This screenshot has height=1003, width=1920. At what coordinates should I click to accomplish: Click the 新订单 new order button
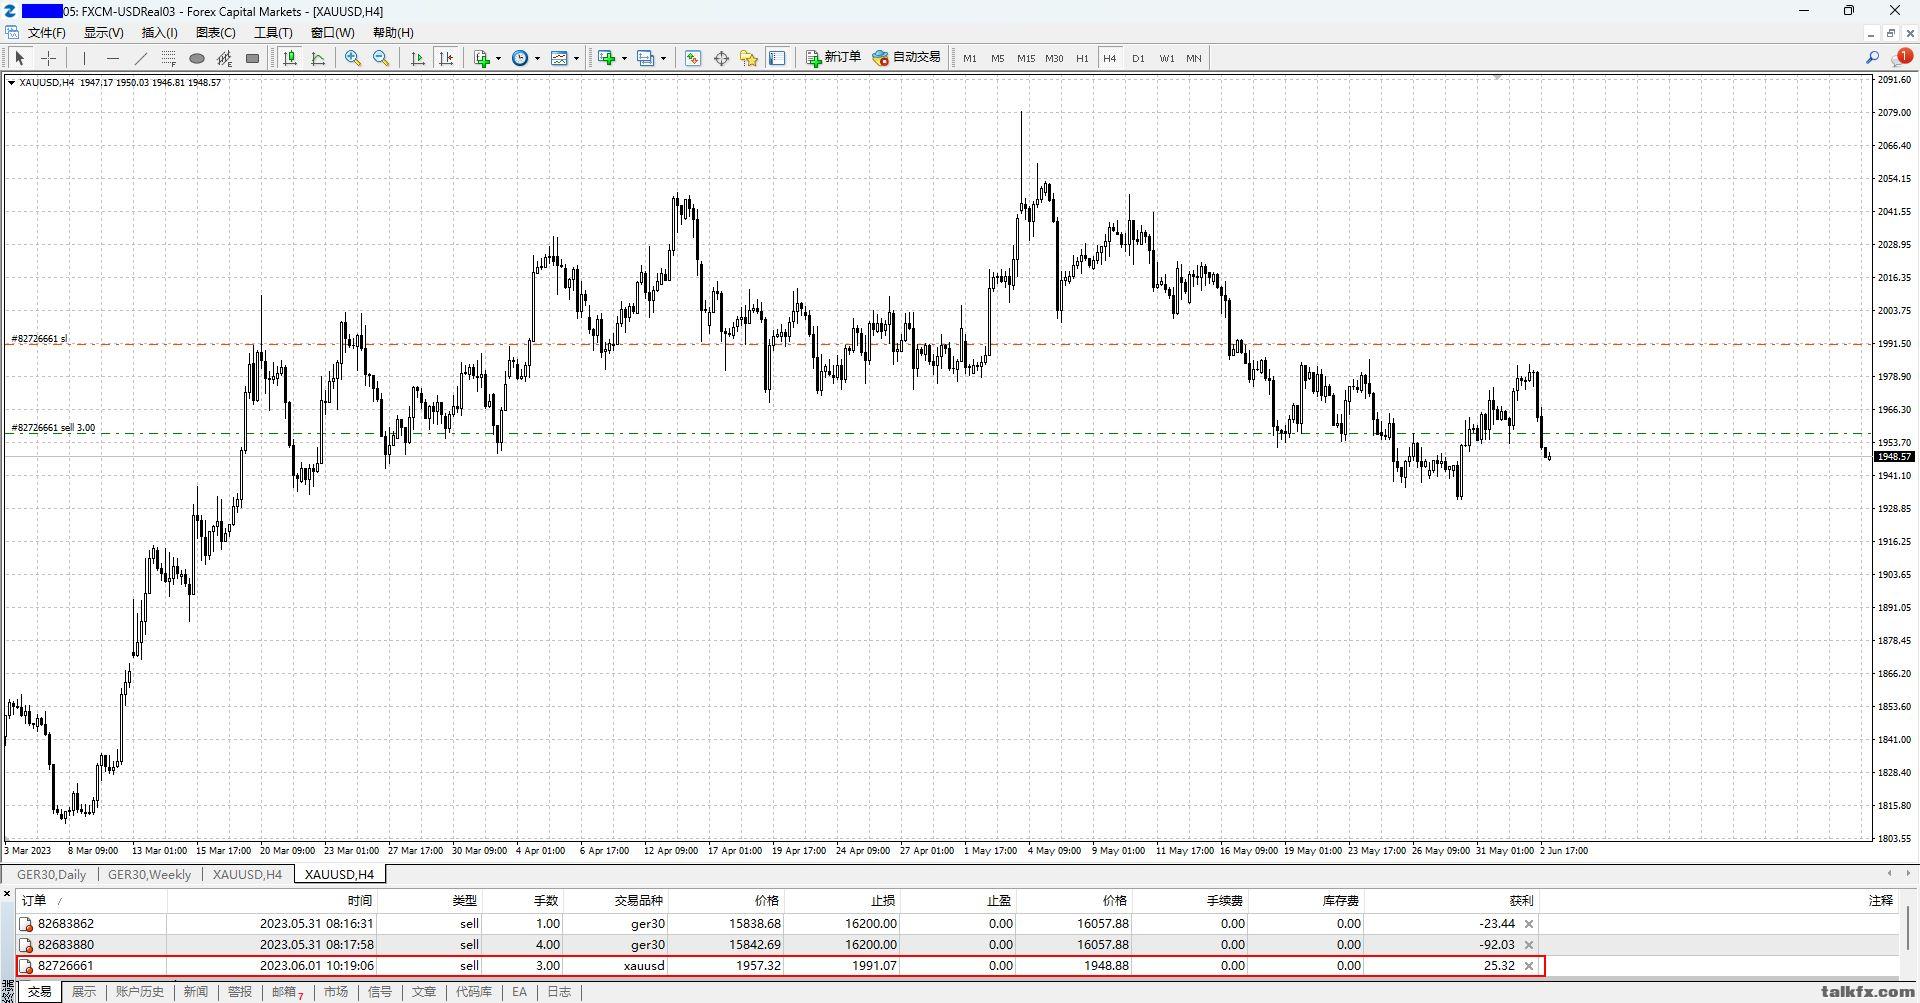tap(834, 58)
